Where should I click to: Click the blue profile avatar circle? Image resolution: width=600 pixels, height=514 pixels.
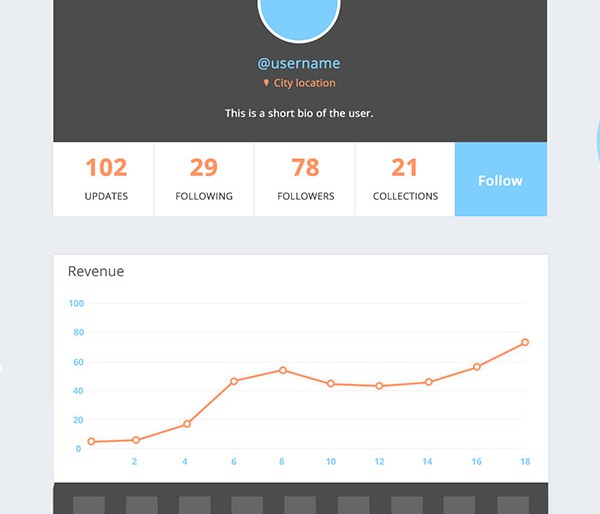coord(299,14)
